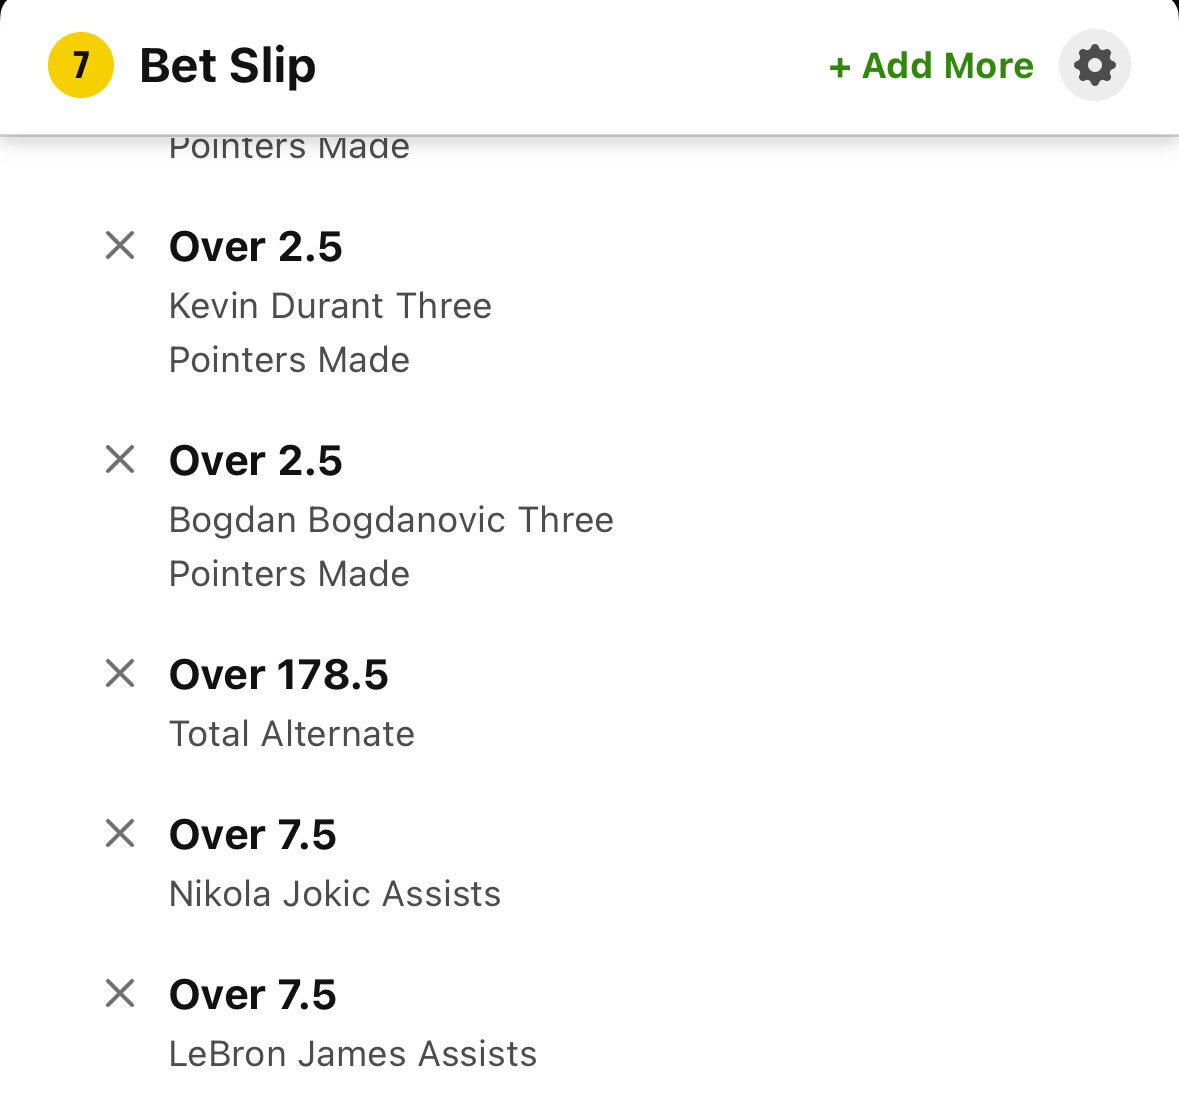Tap the yellow 7 selections badge

[81, 66]
